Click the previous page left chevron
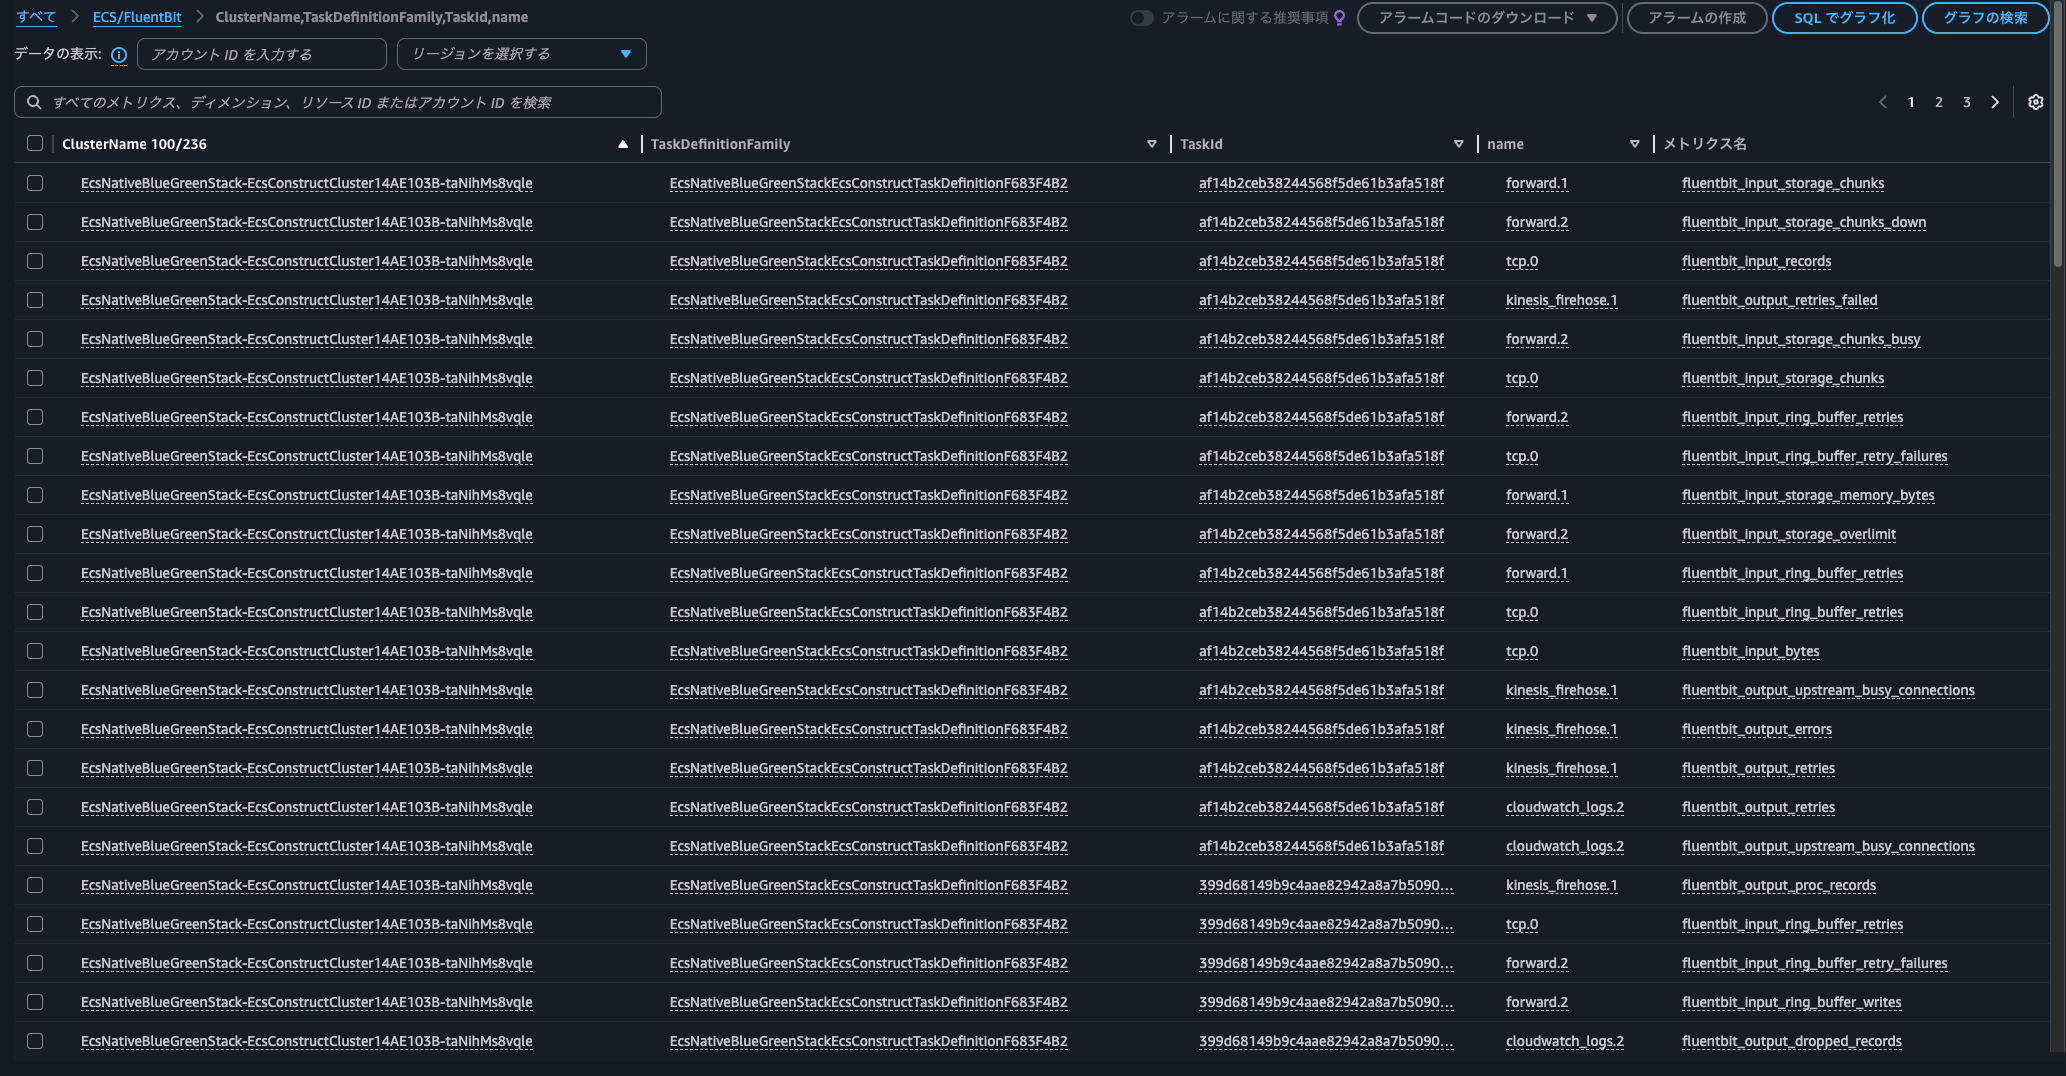Screen dimensions: 2066x1076 point(1881,101)
